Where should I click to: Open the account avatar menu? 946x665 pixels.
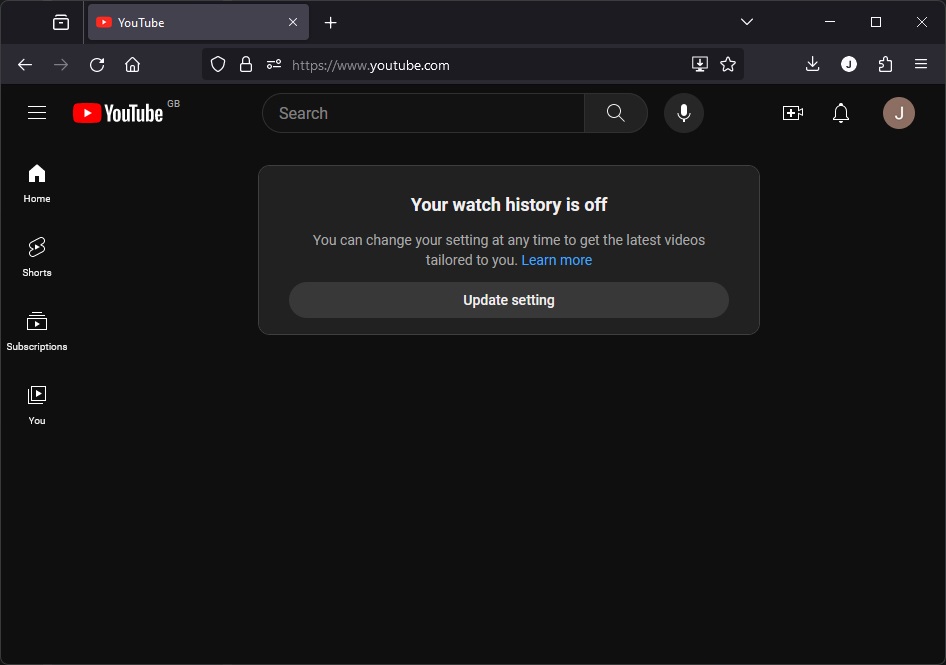pos(898,113)
